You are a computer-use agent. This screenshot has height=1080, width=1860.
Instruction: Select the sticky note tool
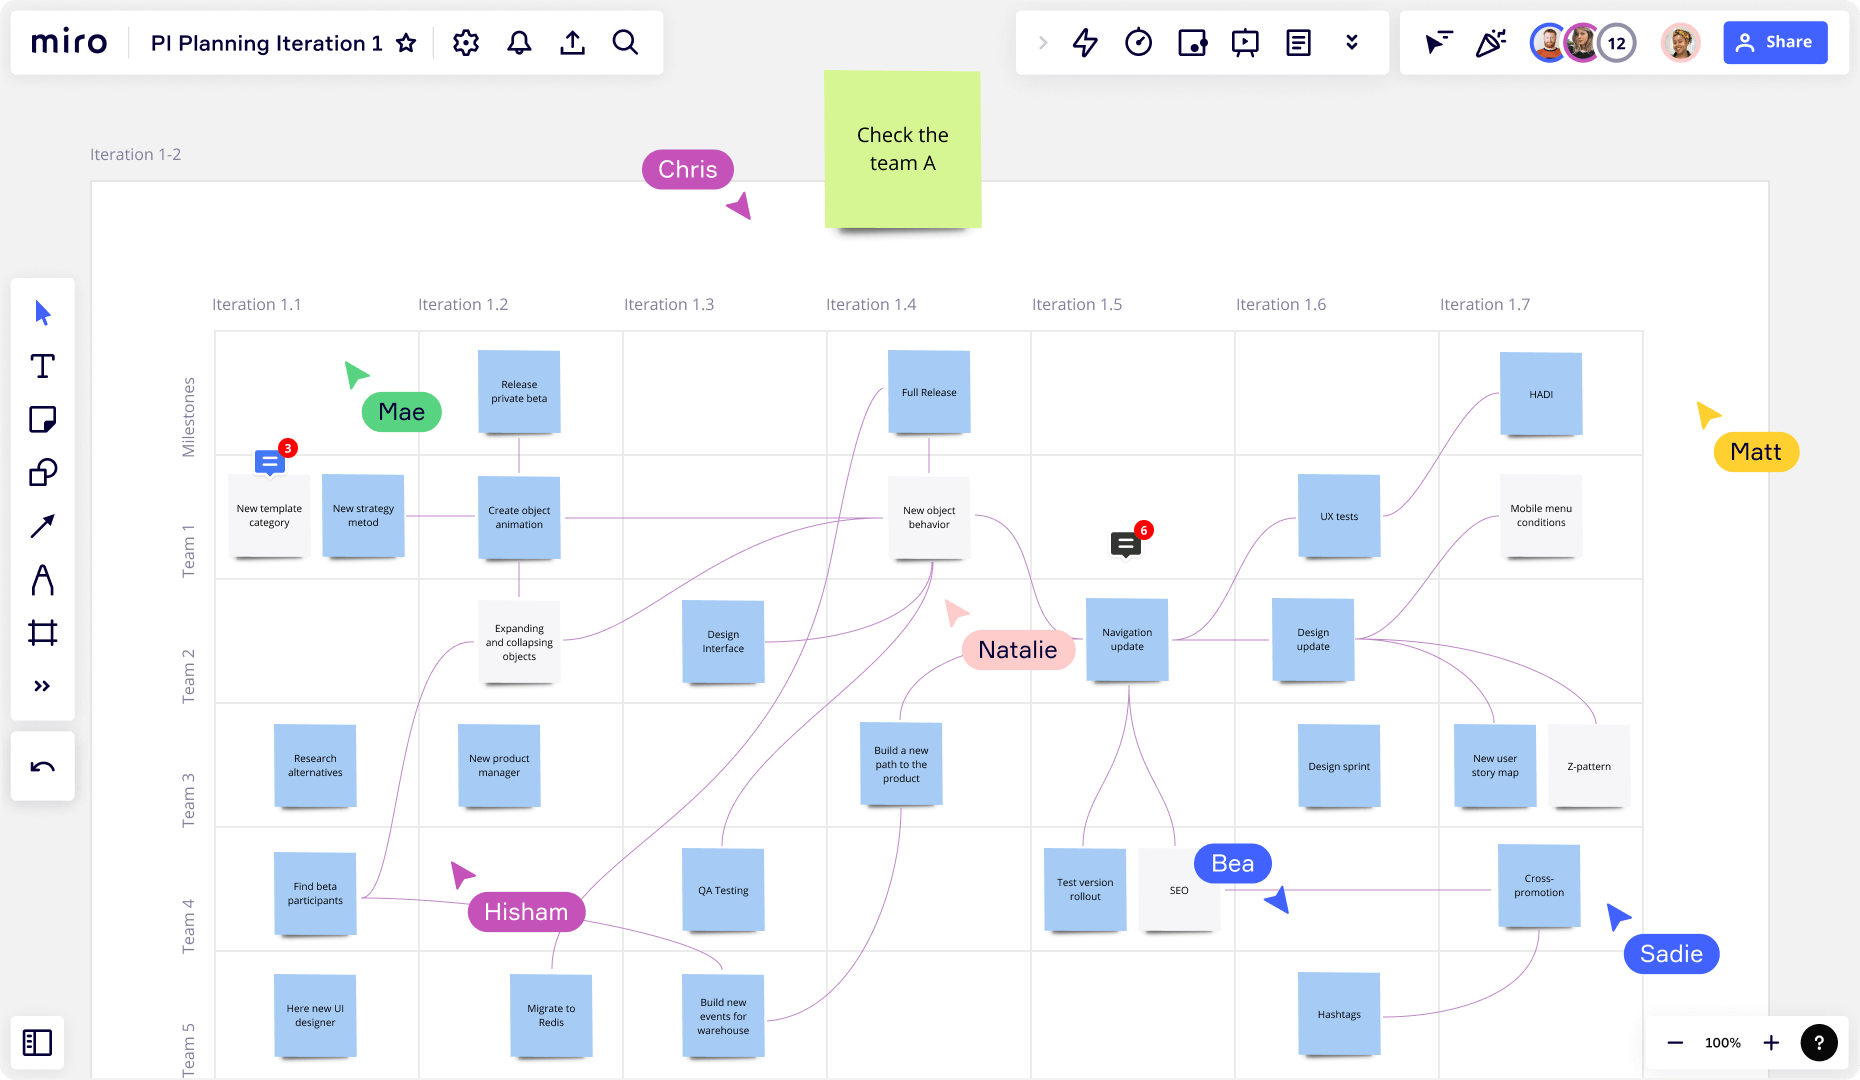tap(42, 419)
